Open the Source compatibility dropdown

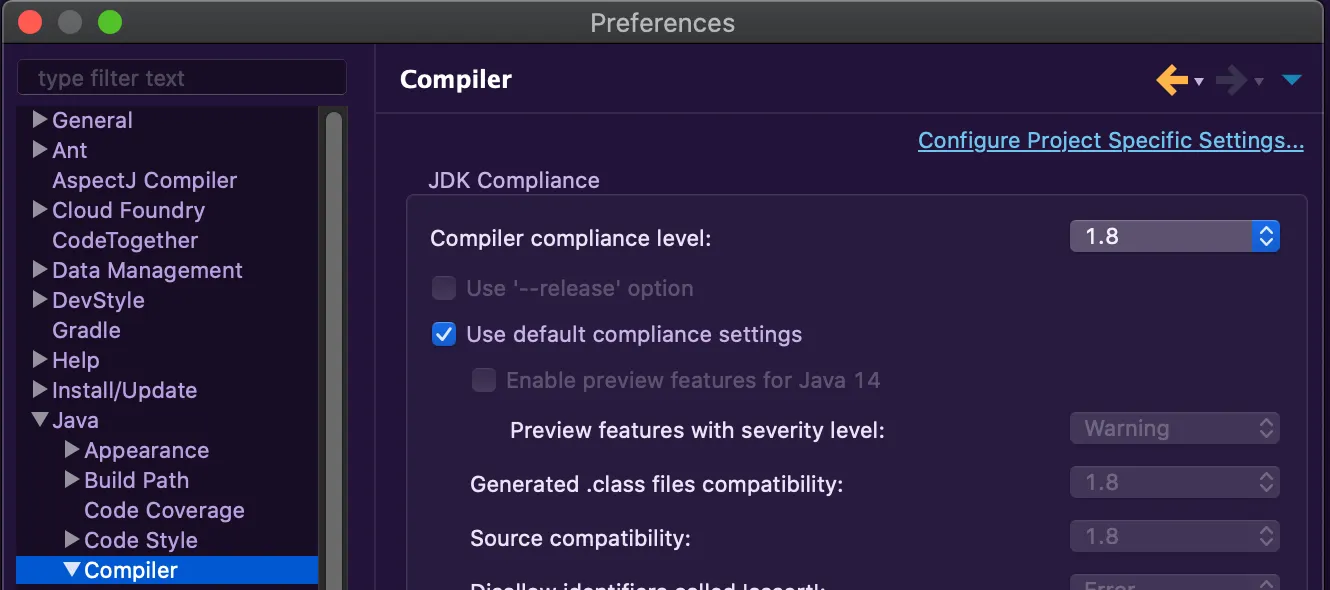(x=1174, y=536)
